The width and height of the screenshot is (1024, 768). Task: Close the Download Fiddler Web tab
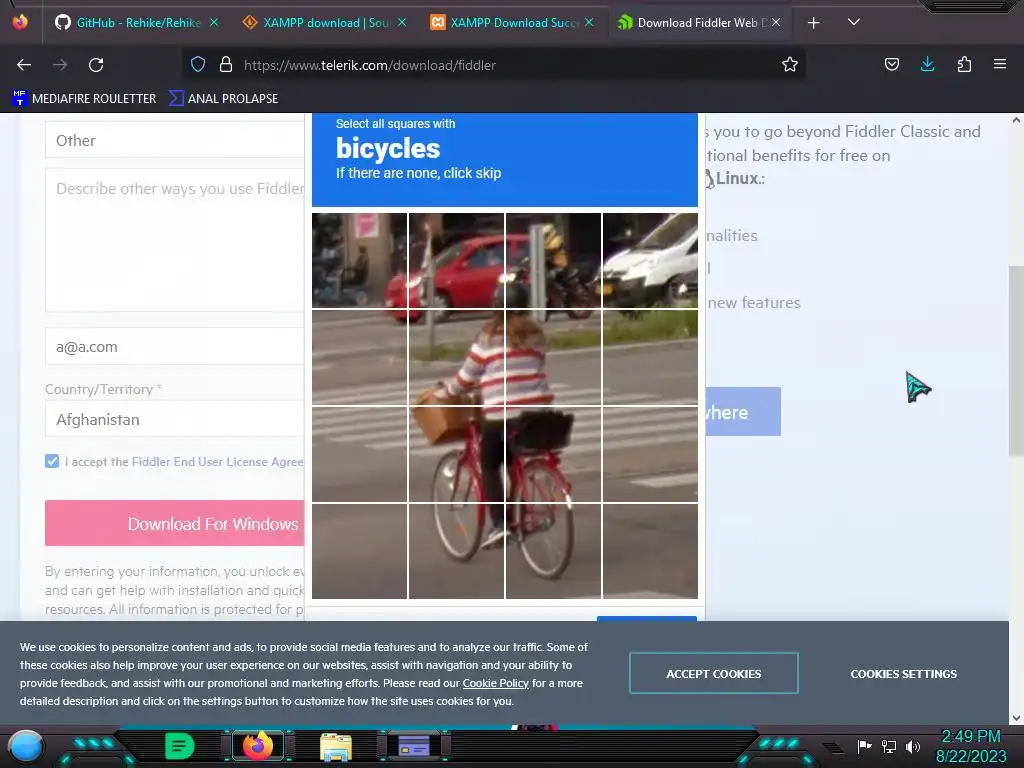[x=776, y=22]
